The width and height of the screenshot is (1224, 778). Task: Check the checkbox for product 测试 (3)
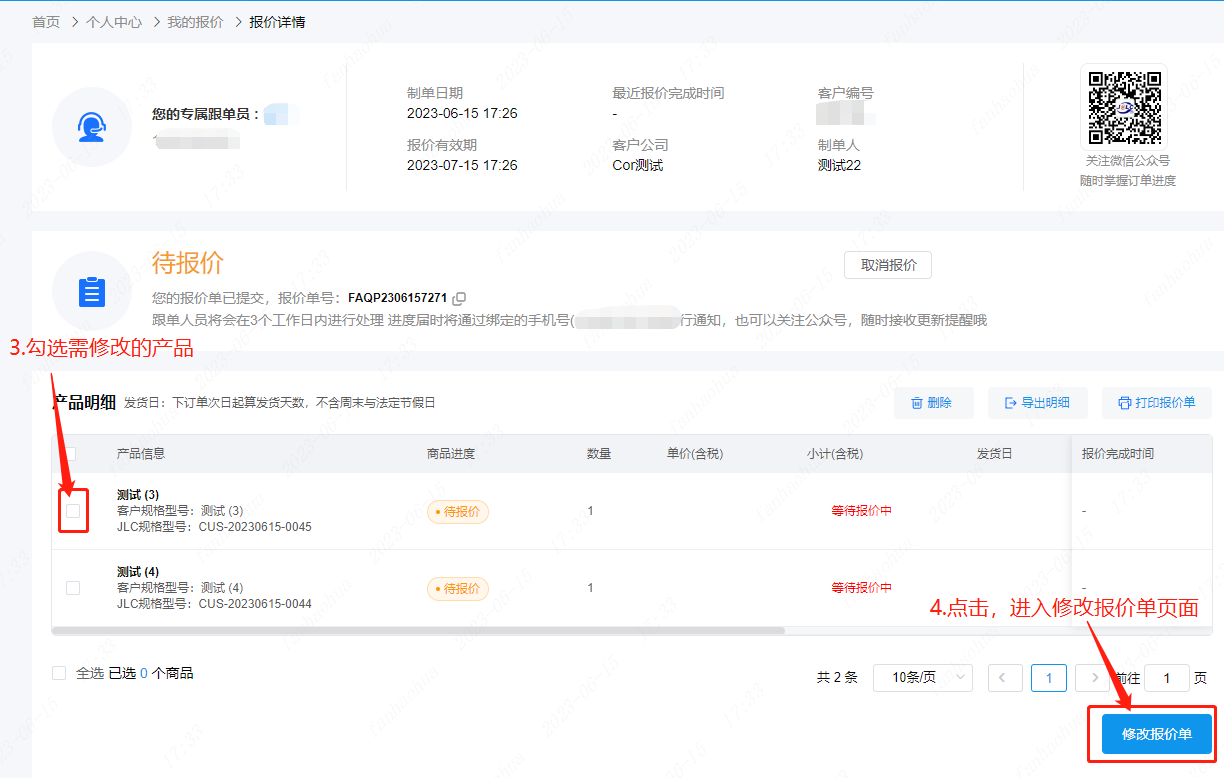73,511
